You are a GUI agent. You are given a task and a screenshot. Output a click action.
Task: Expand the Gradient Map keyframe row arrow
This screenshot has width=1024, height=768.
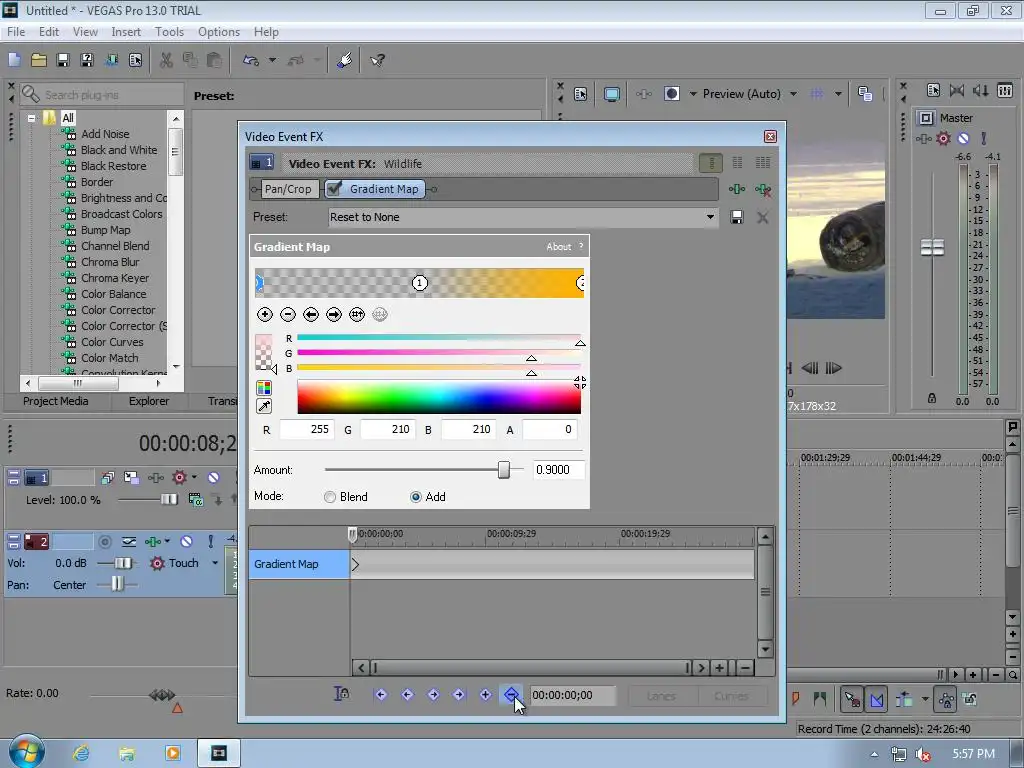[x=355, y=564]
